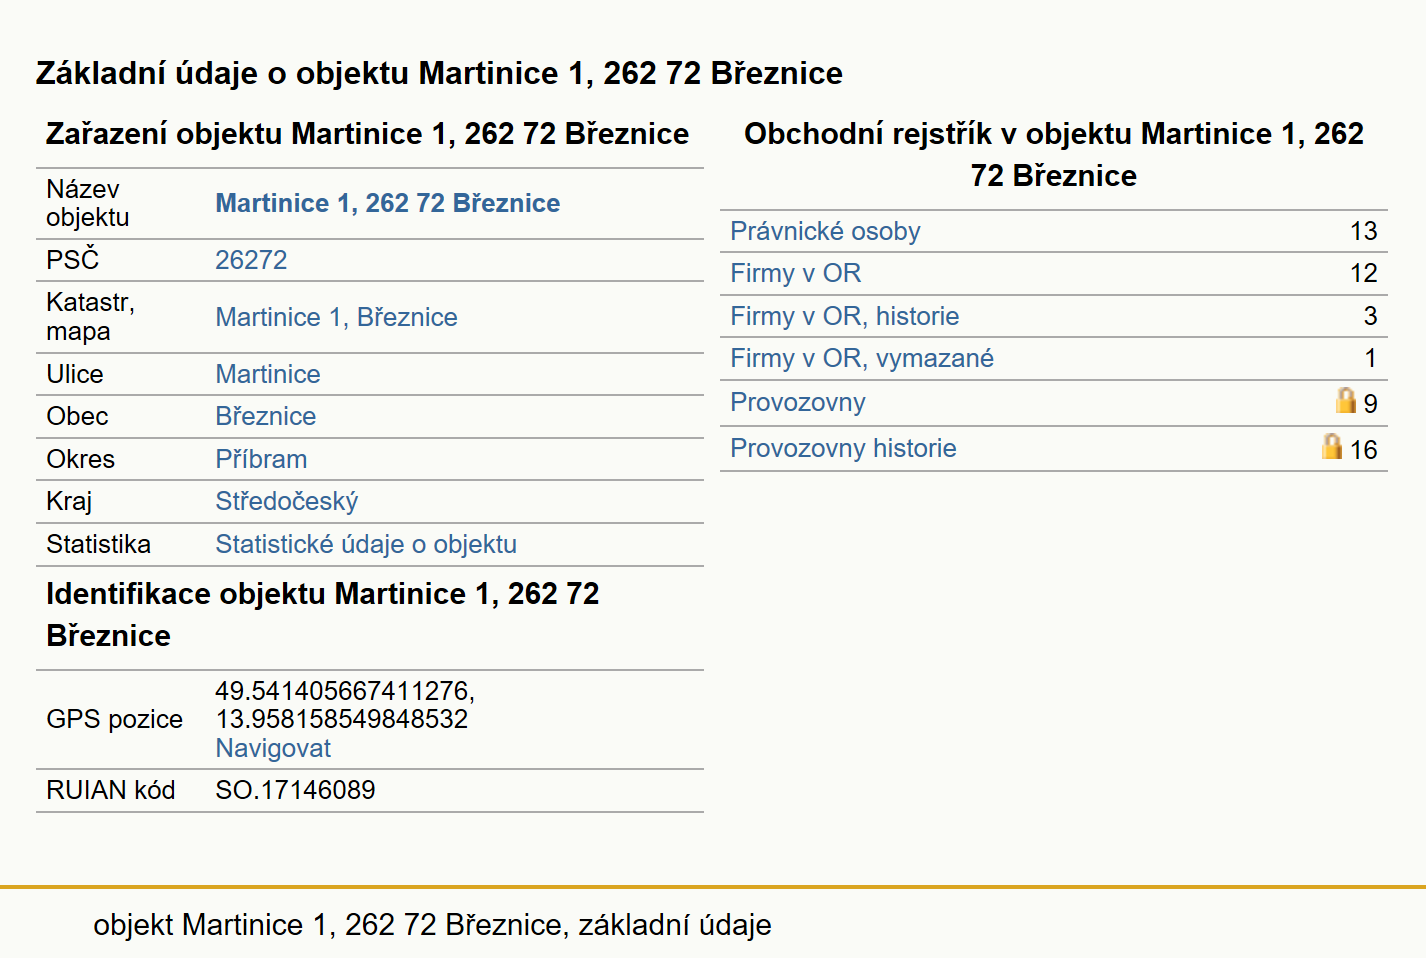Click the count 1 for Firmy v OR, vymazané

(1370, 358)
